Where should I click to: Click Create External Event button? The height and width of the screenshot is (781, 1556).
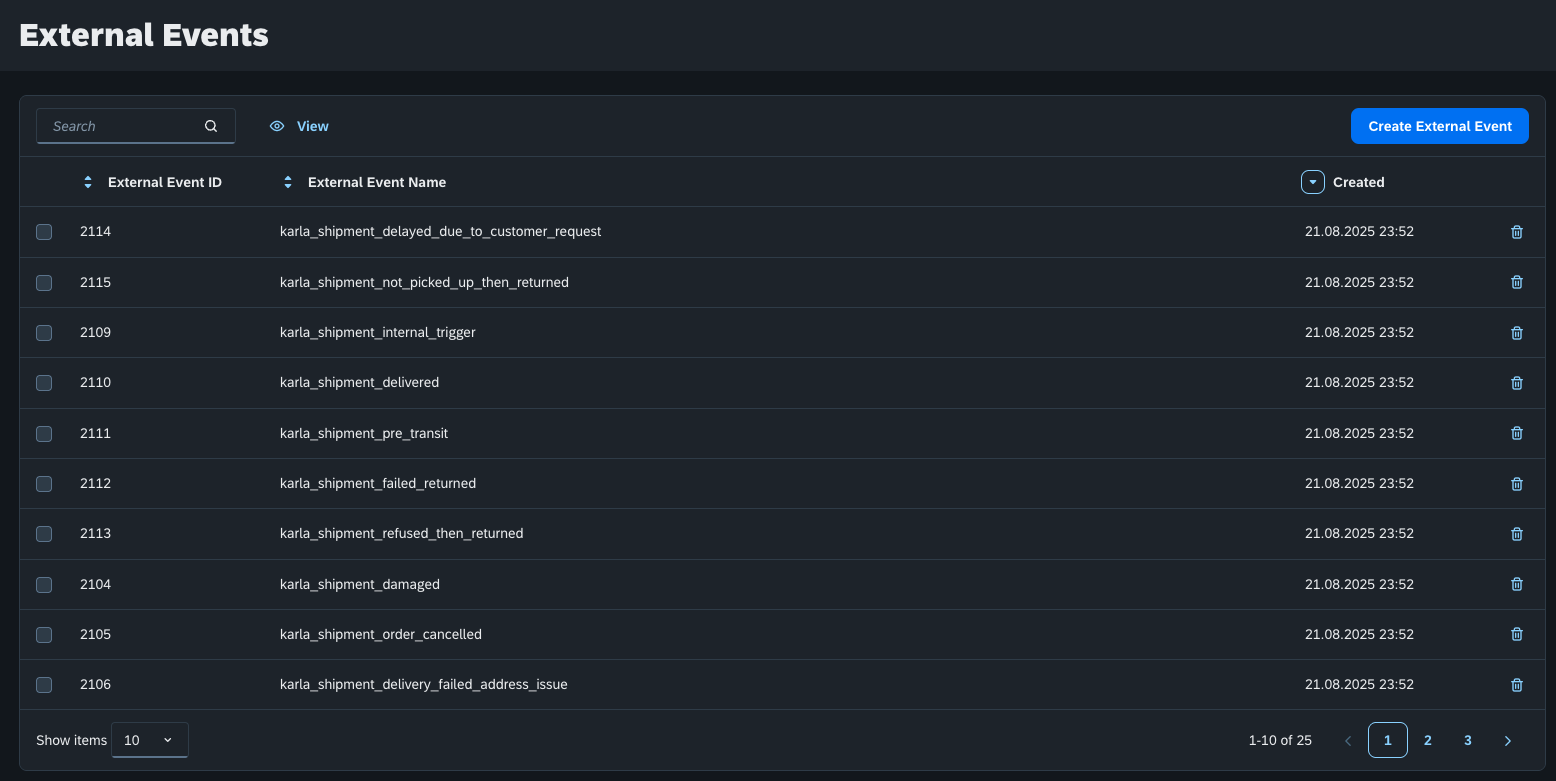tap(1439, 126)
